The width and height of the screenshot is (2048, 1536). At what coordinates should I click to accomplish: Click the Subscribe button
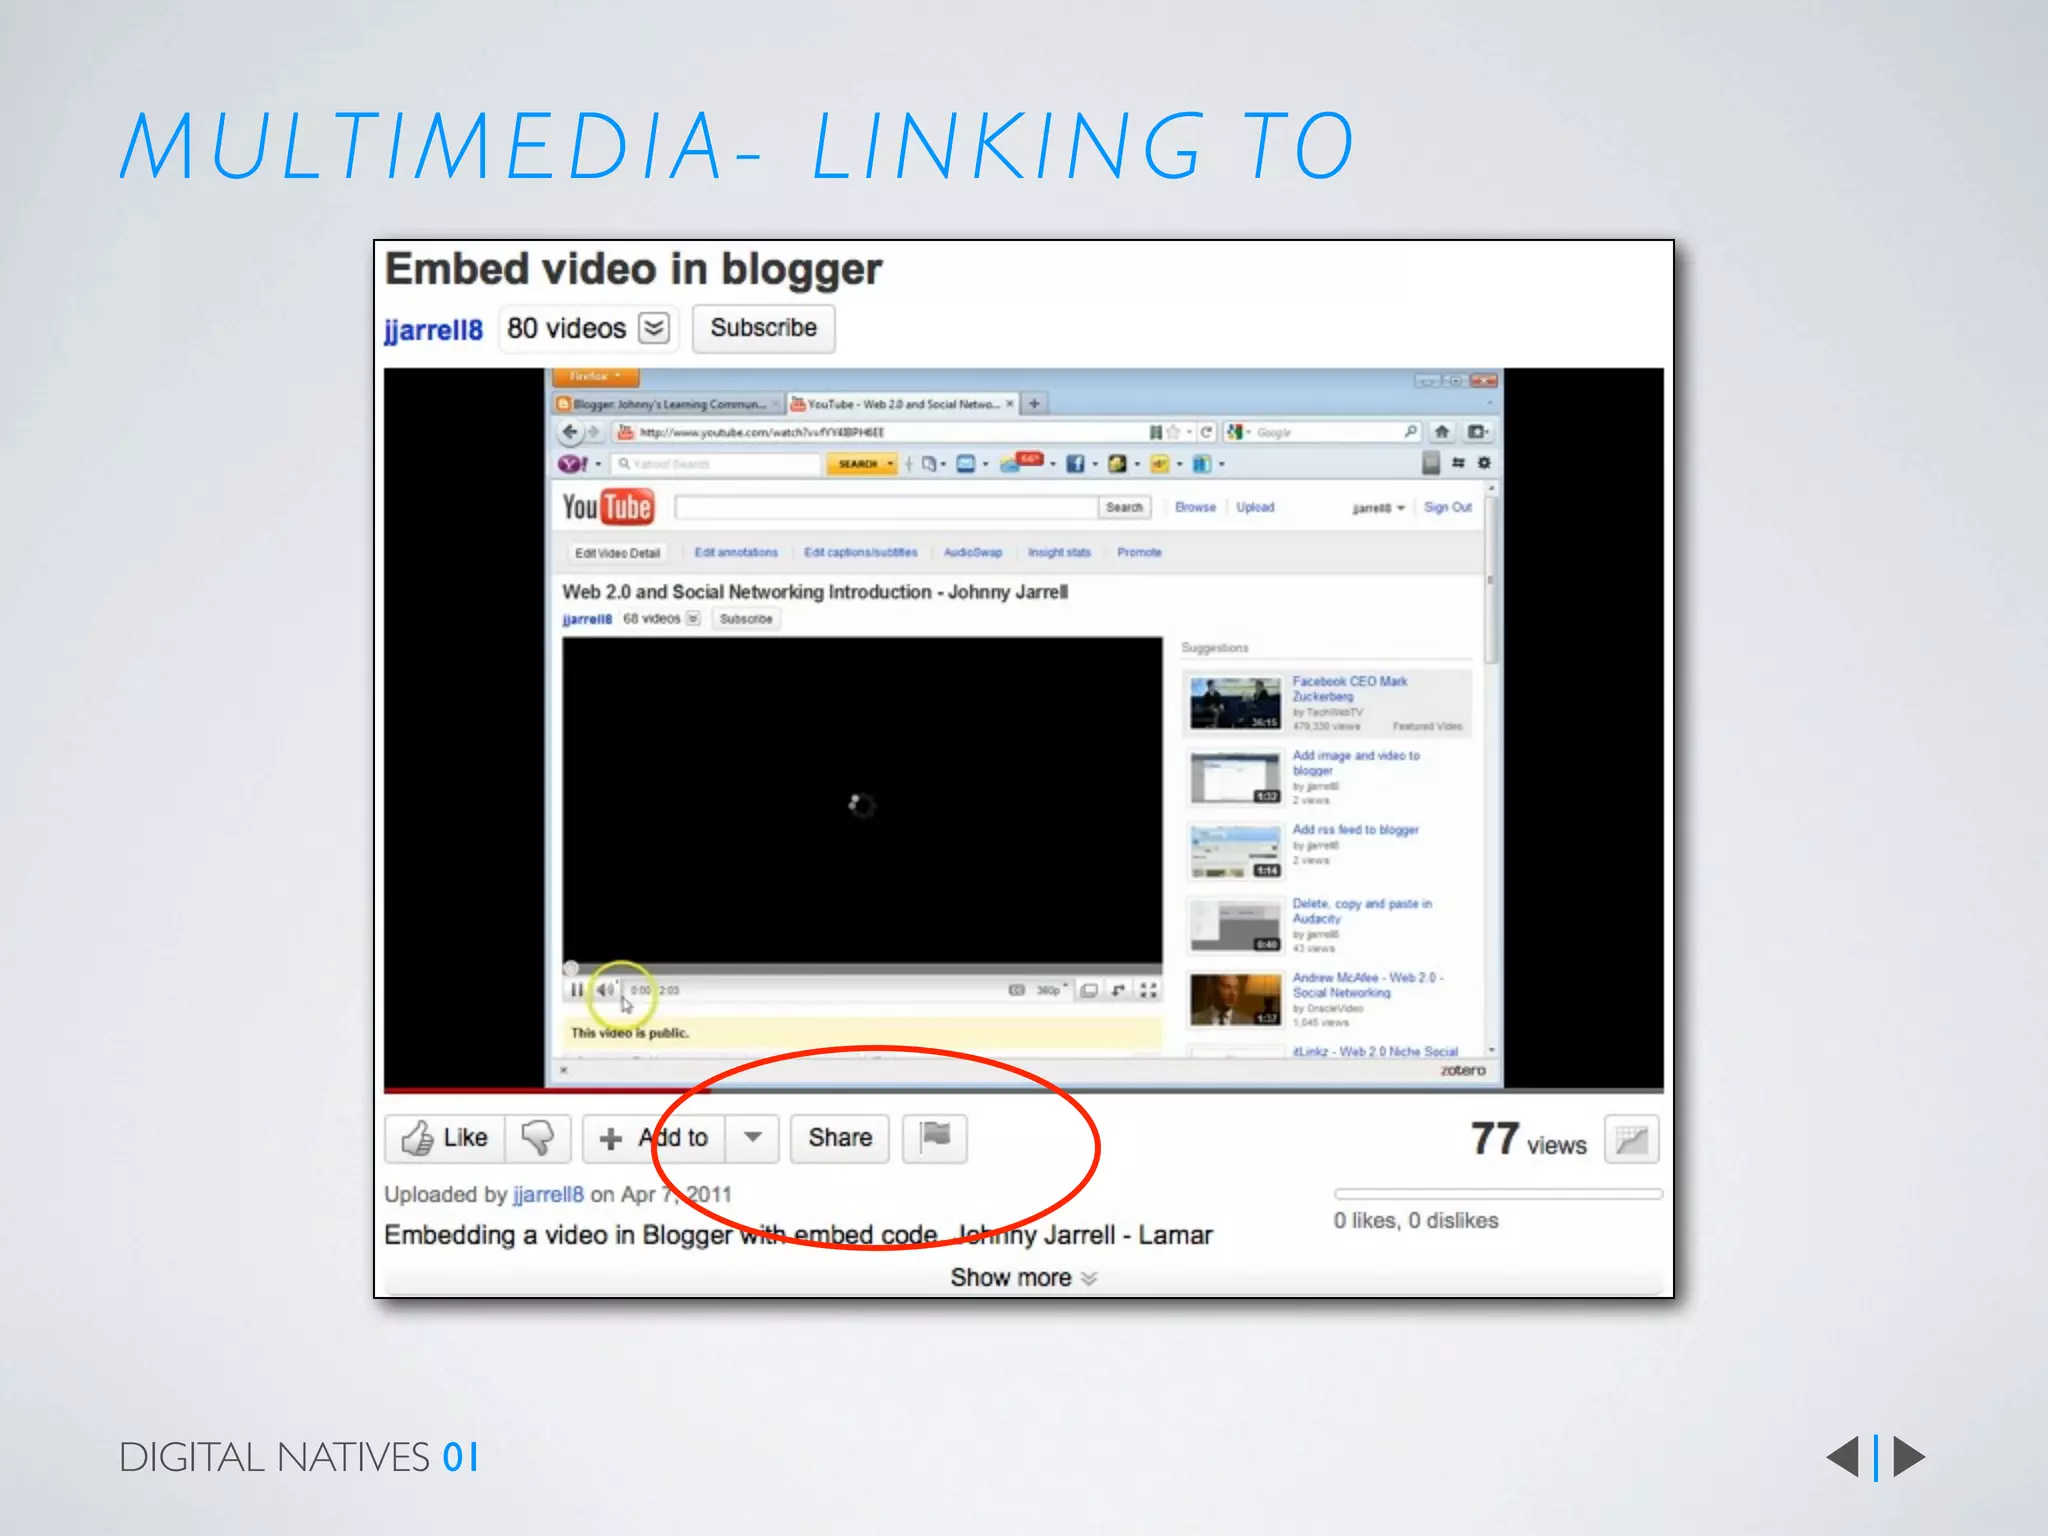[763, 328]
